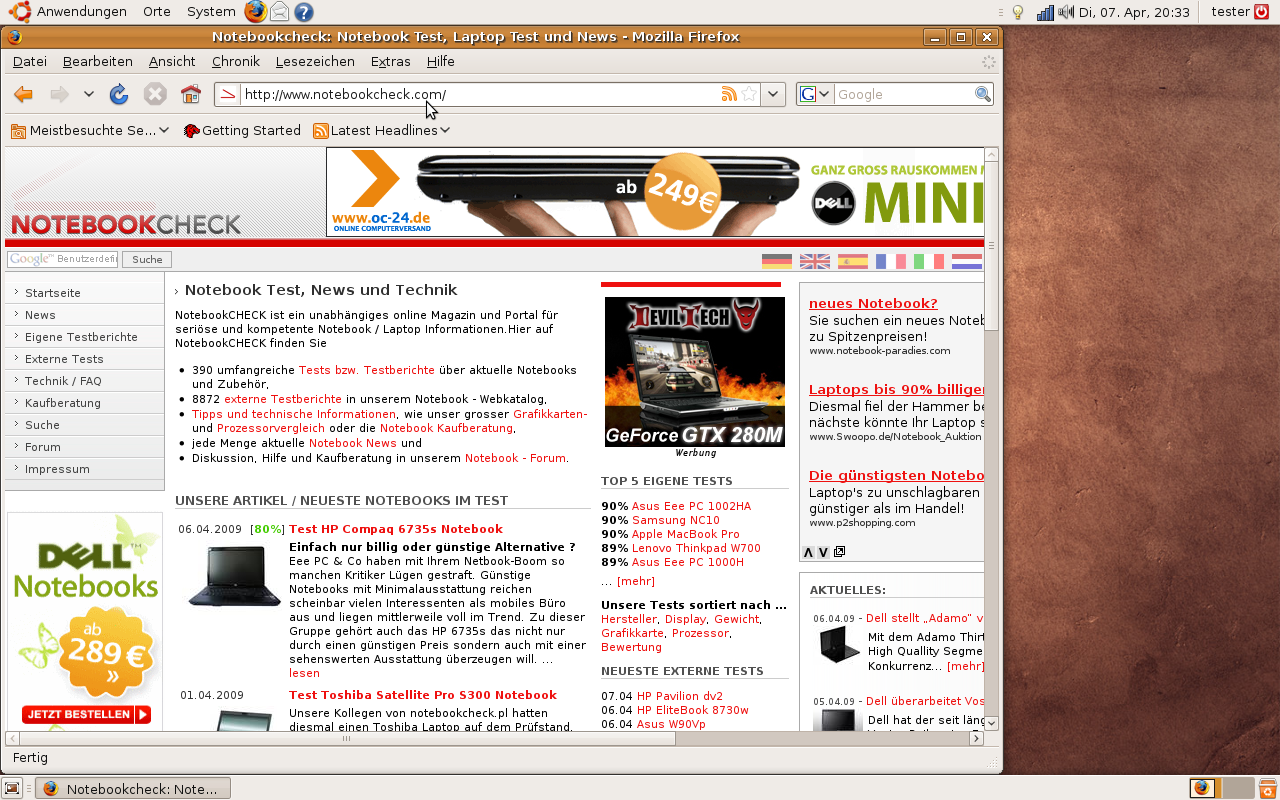Open the Bearbeiten menu

(98, 61)
